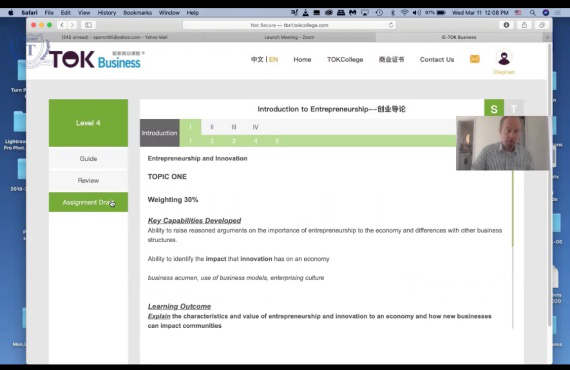Reload the page using the refresh icon

(x=391, y=25)
